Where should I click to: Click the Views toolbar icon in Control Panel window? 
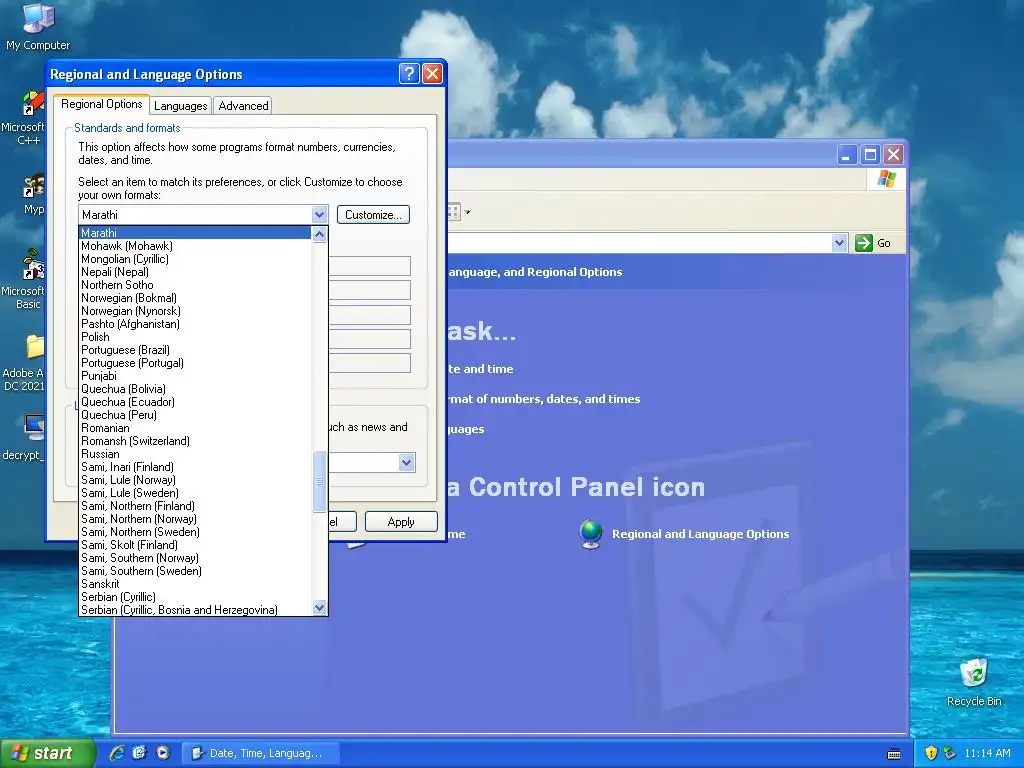click(x=454, y=212)
